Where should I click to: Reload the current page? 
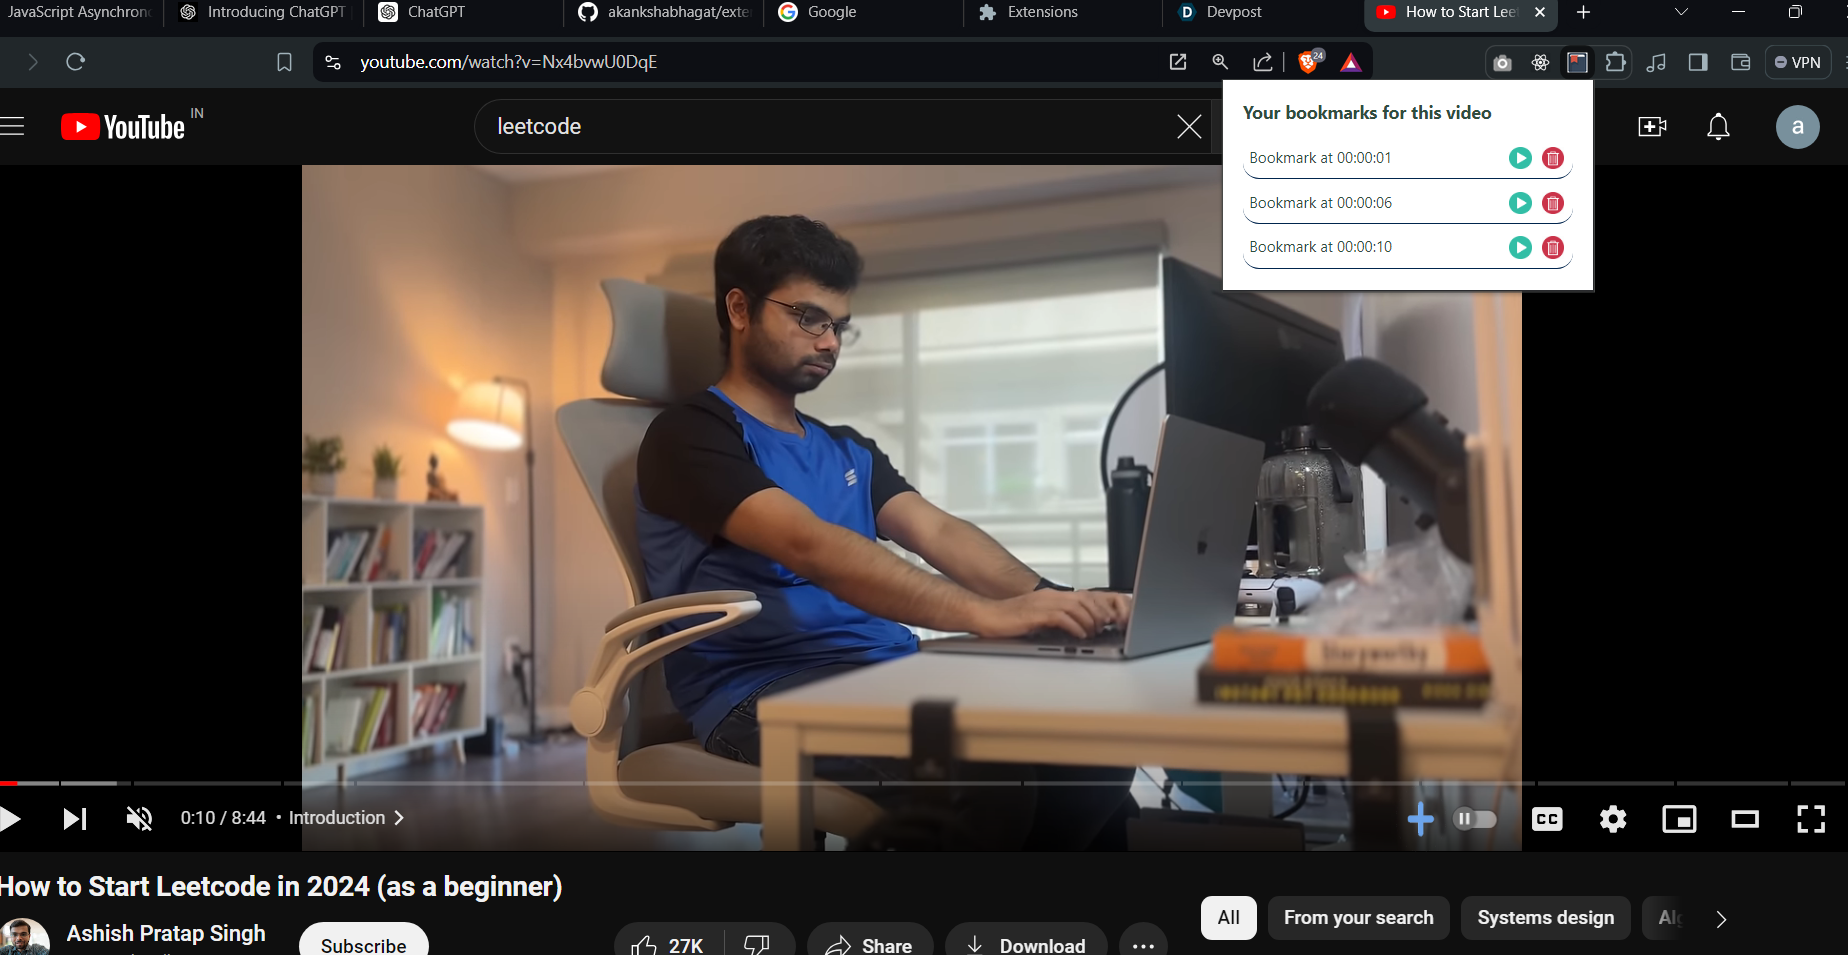[75, 62]
